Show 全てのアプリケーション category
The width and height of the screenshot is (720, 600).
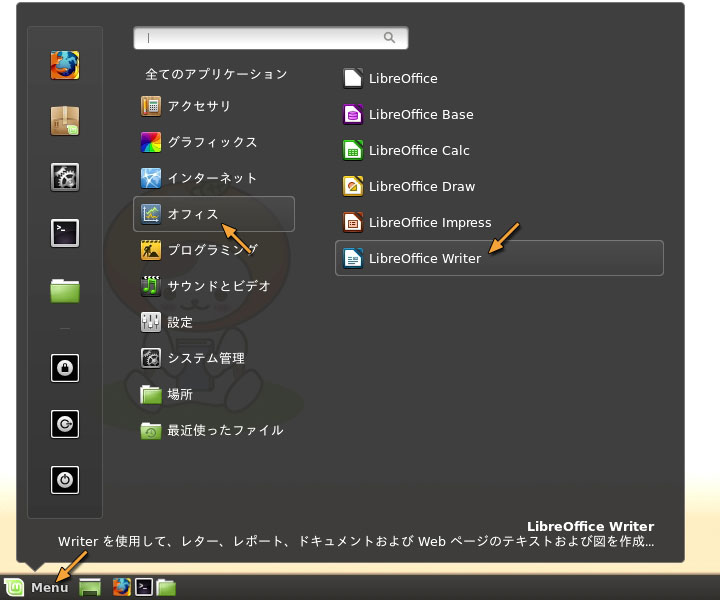216,74
